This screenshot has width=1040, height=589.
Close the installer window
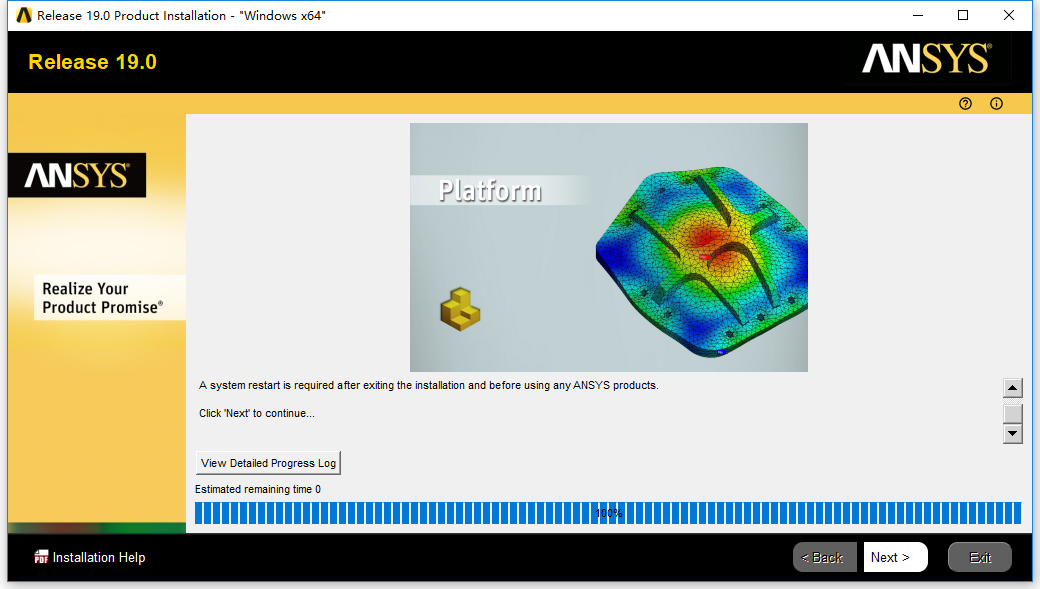(x=1008, y=15)
